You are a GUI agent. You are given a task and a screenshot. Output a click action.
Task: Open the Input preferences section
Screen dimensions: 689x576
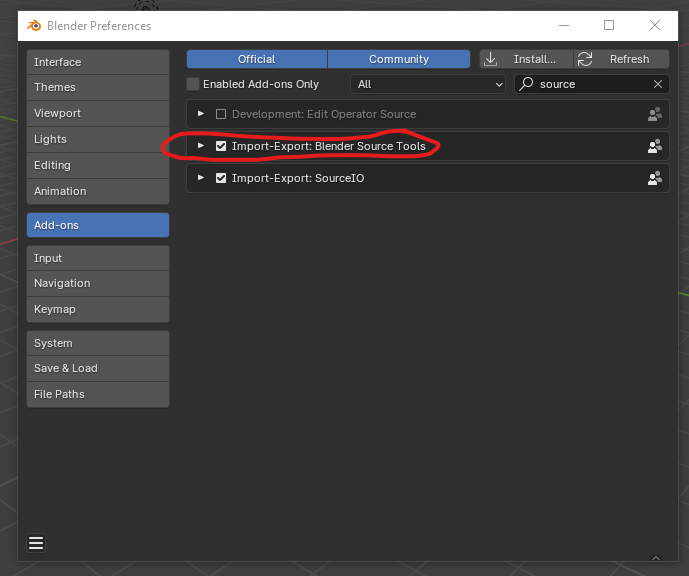coord(98,258)
